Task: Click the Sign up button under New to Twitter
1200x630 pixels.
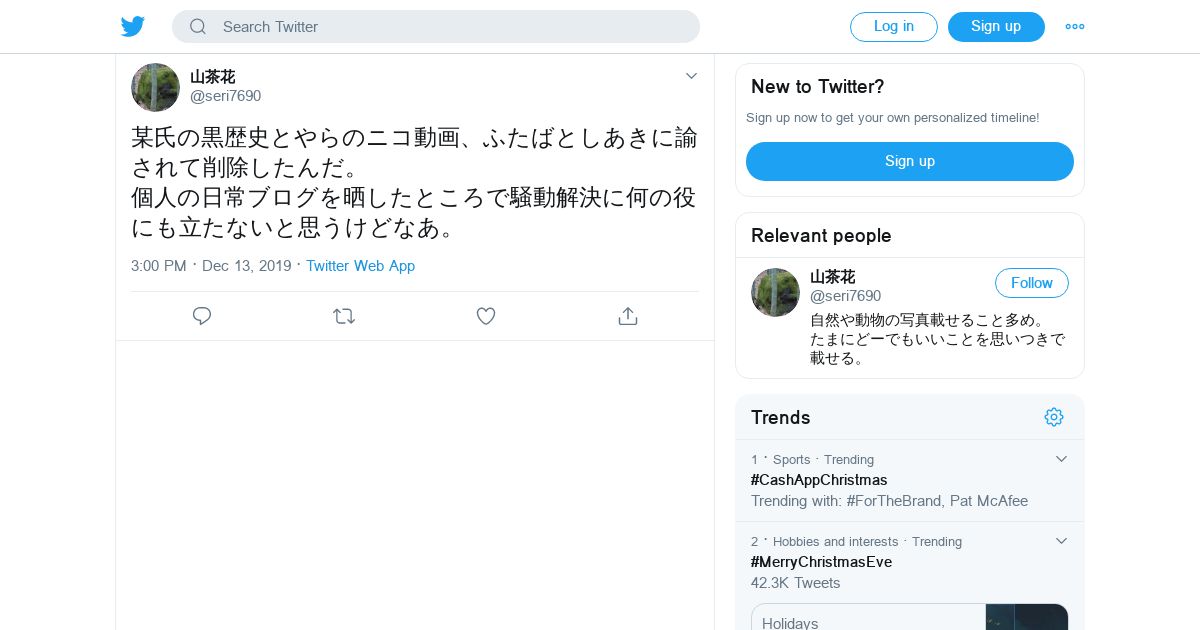Action: [909, 161]
